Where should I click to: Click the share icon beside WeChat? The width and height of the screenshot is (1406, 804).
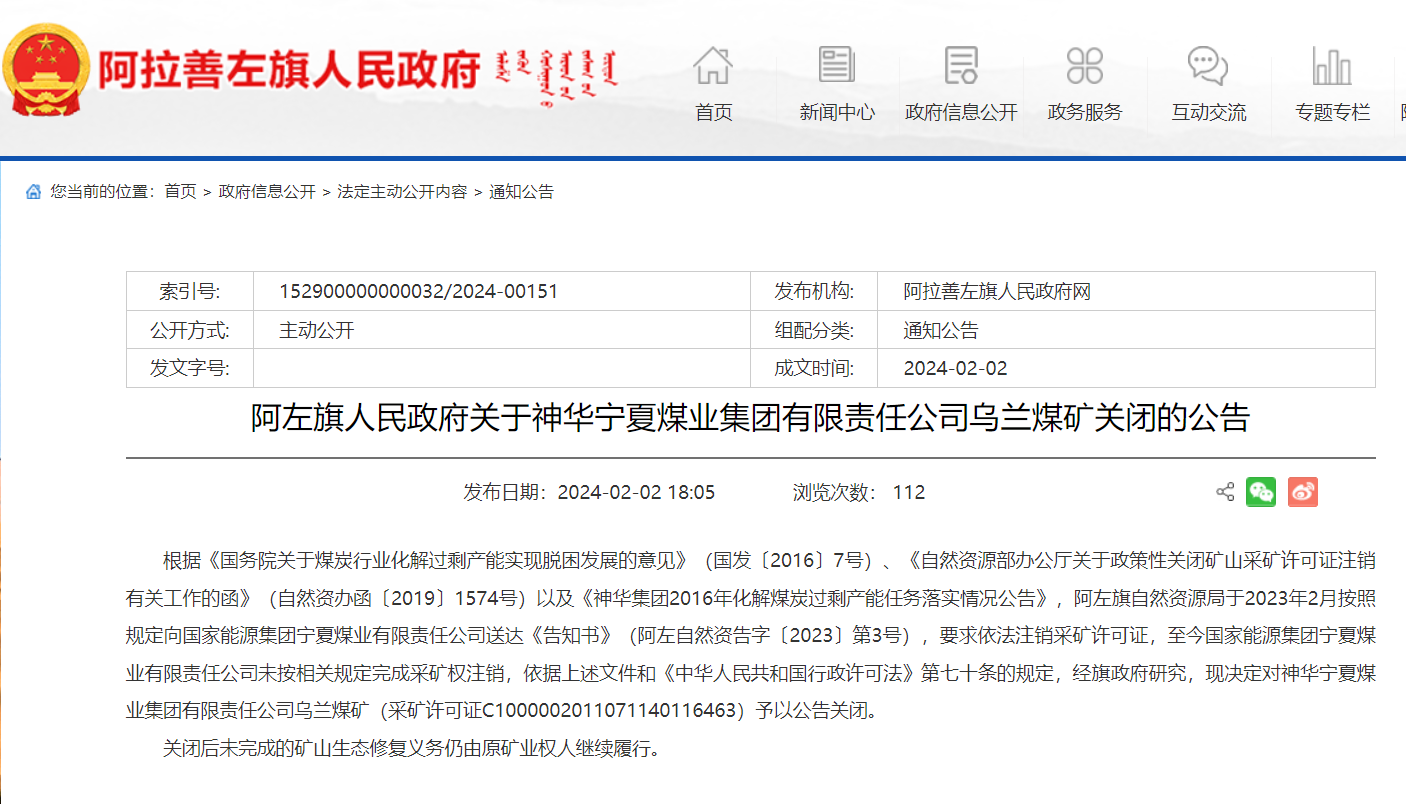1225,492
